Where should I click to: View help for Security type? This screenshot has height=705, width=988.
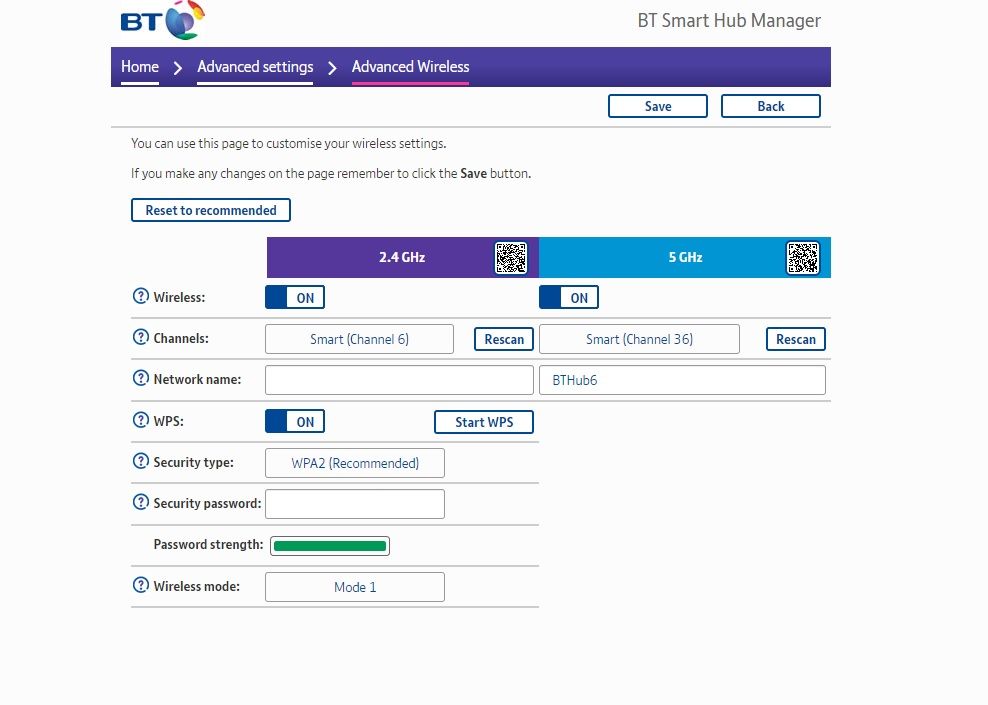[x=141, y=462]
